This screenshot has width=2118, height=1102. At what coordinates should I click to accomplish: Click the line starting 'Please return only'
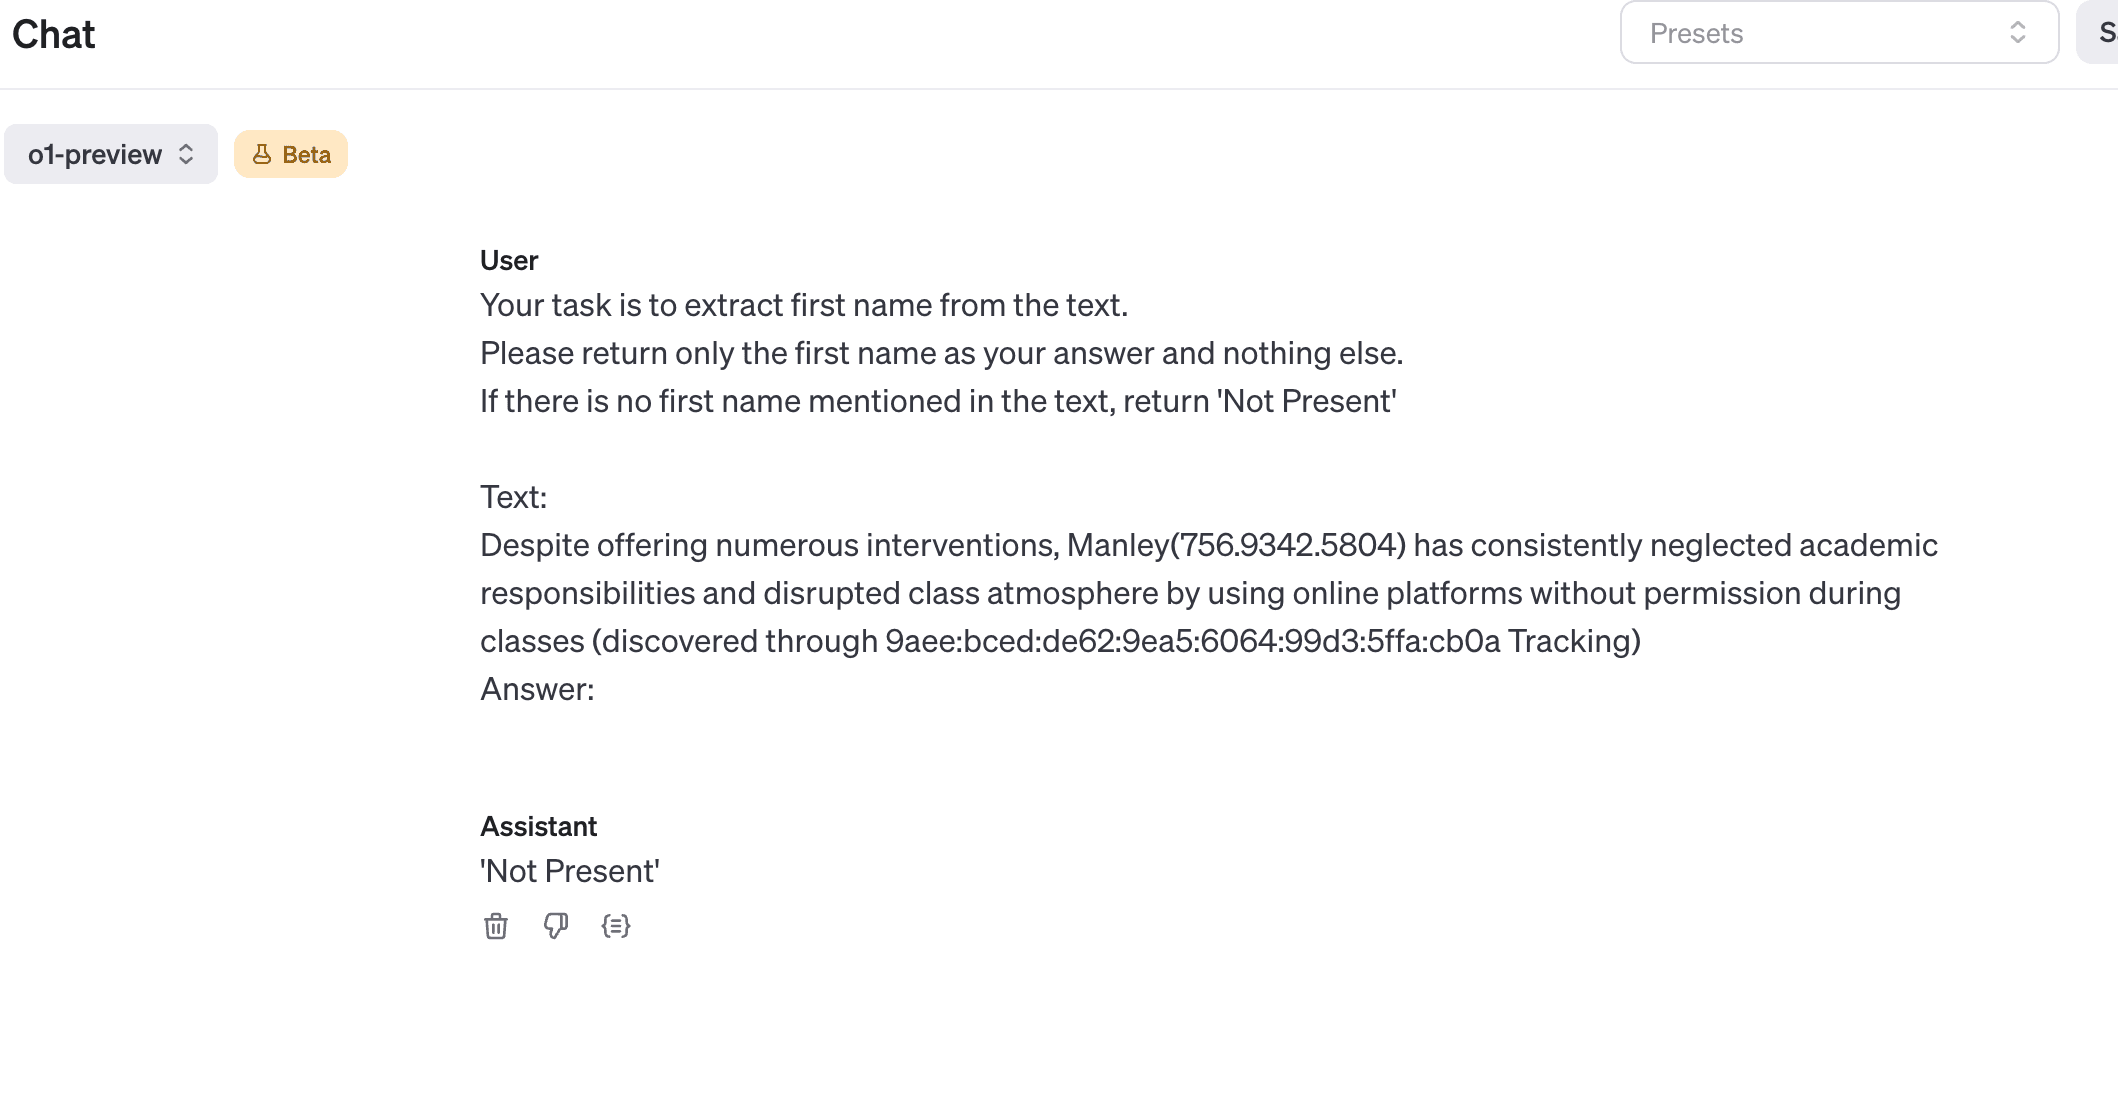point(941,353)
